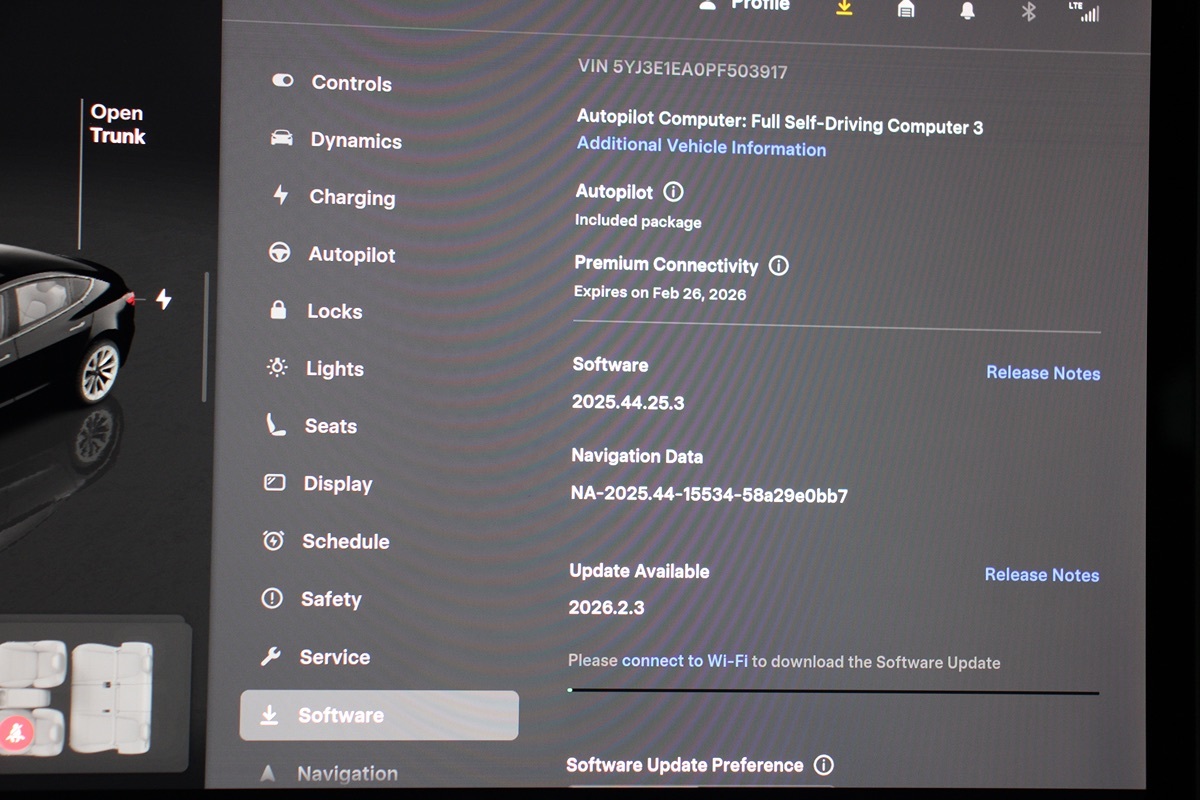Open notifications bell icon
Viewport: 1200px width, 800px height.
click(967, 10)
